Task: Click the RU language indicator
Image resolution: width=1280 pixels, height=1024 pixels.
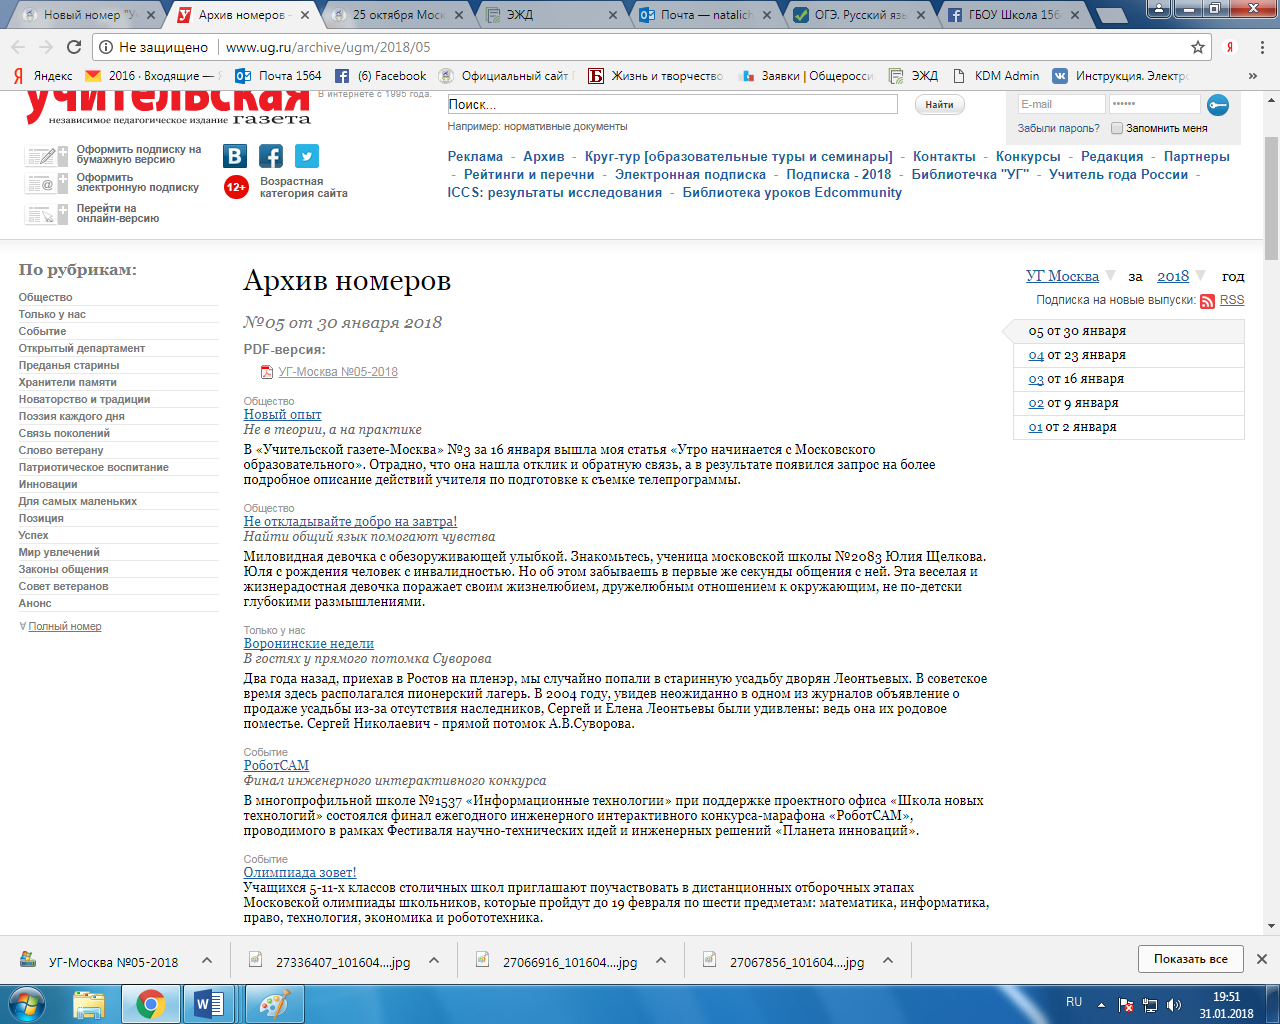Action: point(1074,1002)
